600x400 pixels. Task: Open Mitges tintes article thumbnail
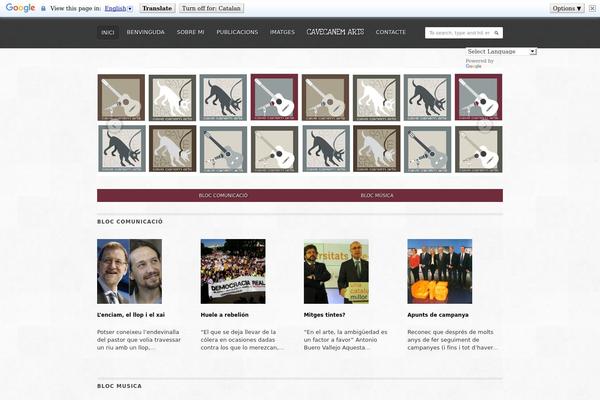[x=336, y=271]
